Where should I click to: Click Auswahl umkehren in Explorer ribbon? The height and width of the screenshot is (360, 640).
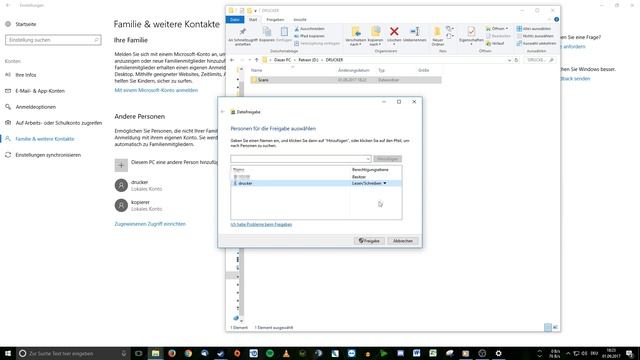(x=536, y=43)
